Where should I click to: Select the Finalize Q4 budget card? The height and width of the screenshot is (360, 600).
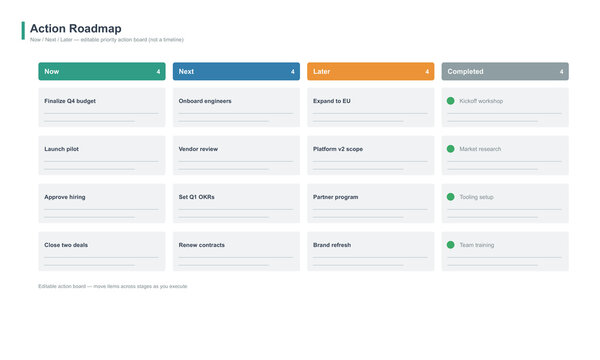click(102, 108)
